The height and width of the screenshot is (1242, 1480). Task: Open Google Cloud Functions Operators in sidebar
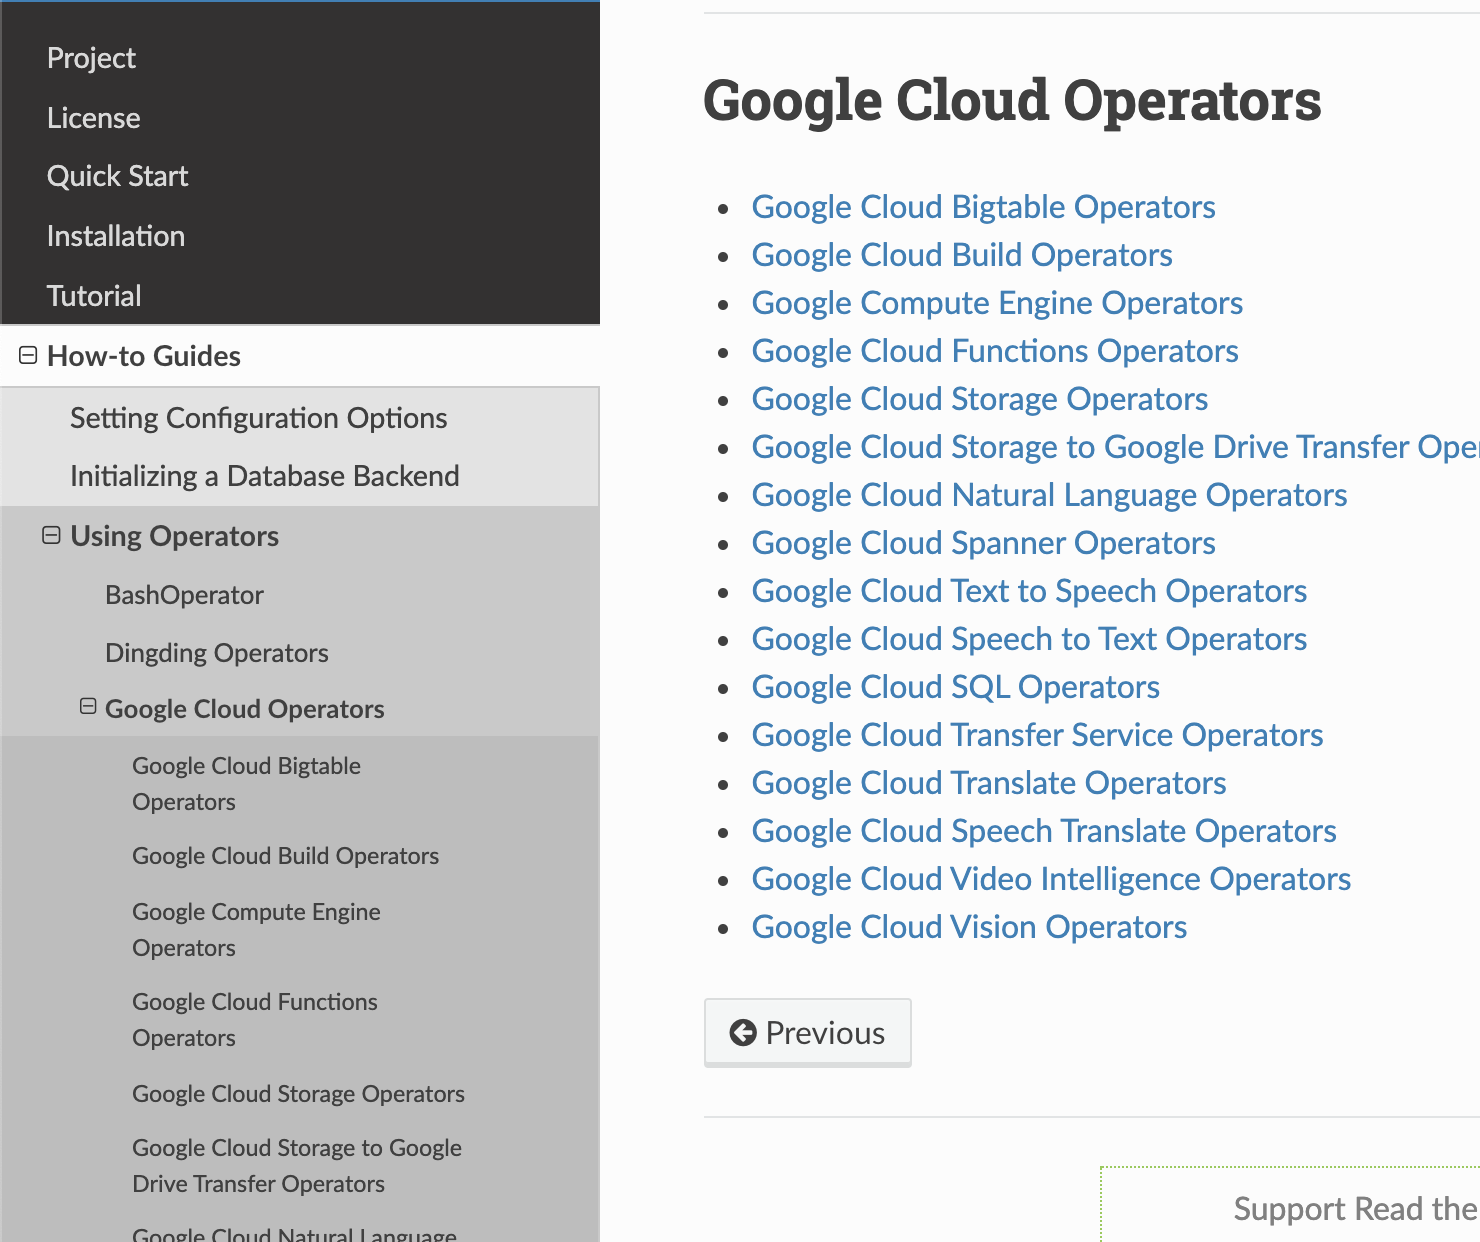coord(254,1019)
